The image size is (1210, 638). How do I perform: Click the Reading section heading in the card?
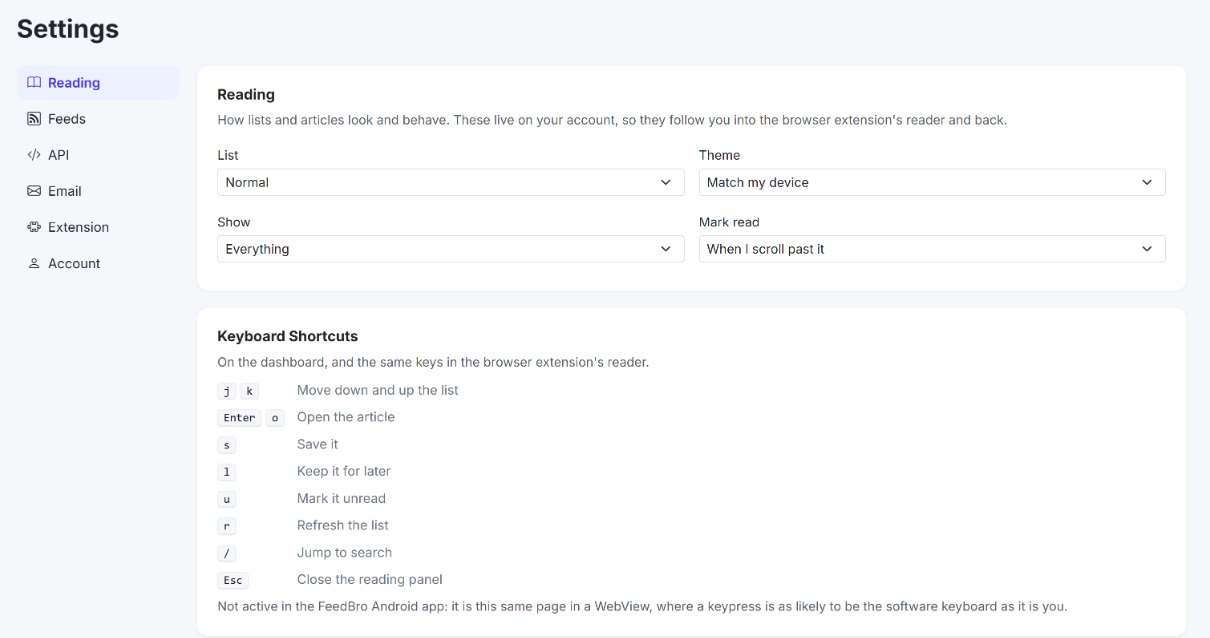(x=246, y=94)
